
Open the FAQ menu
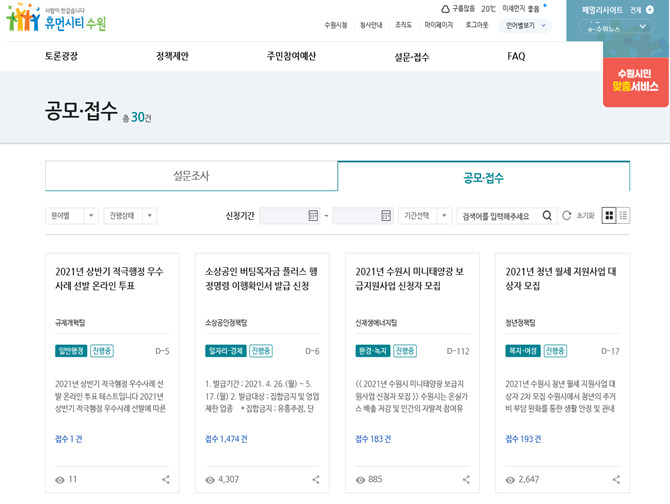(x=516, y=56)
